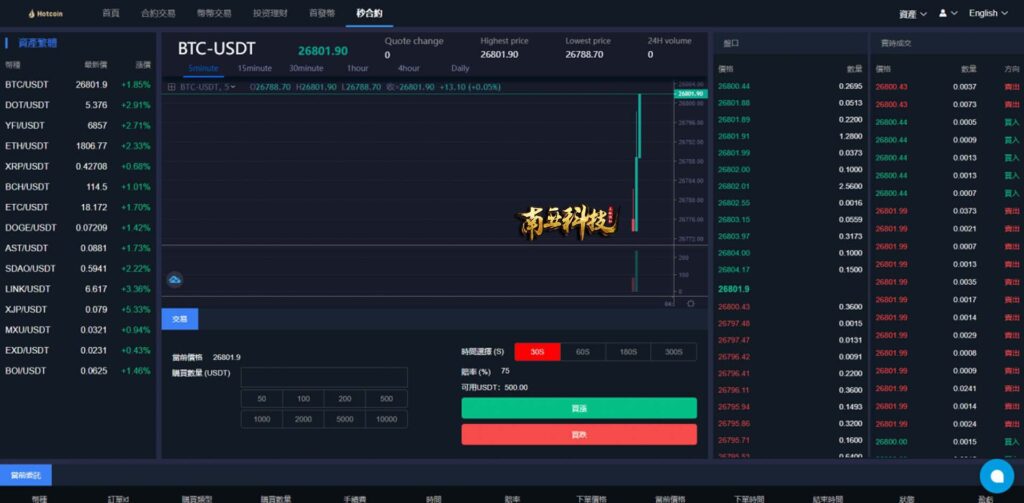The image size is (1024, 503).
Task: Select XRP/USDT in the asset list
Action: pyautogui.click(x=78, y=166)
